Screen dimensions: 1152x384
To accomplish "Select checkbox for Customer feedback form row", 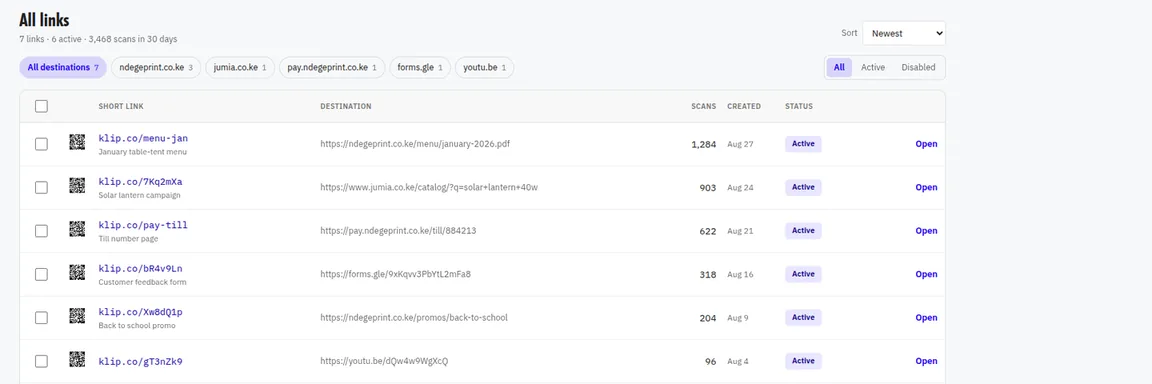I will [x=41, y=274].
